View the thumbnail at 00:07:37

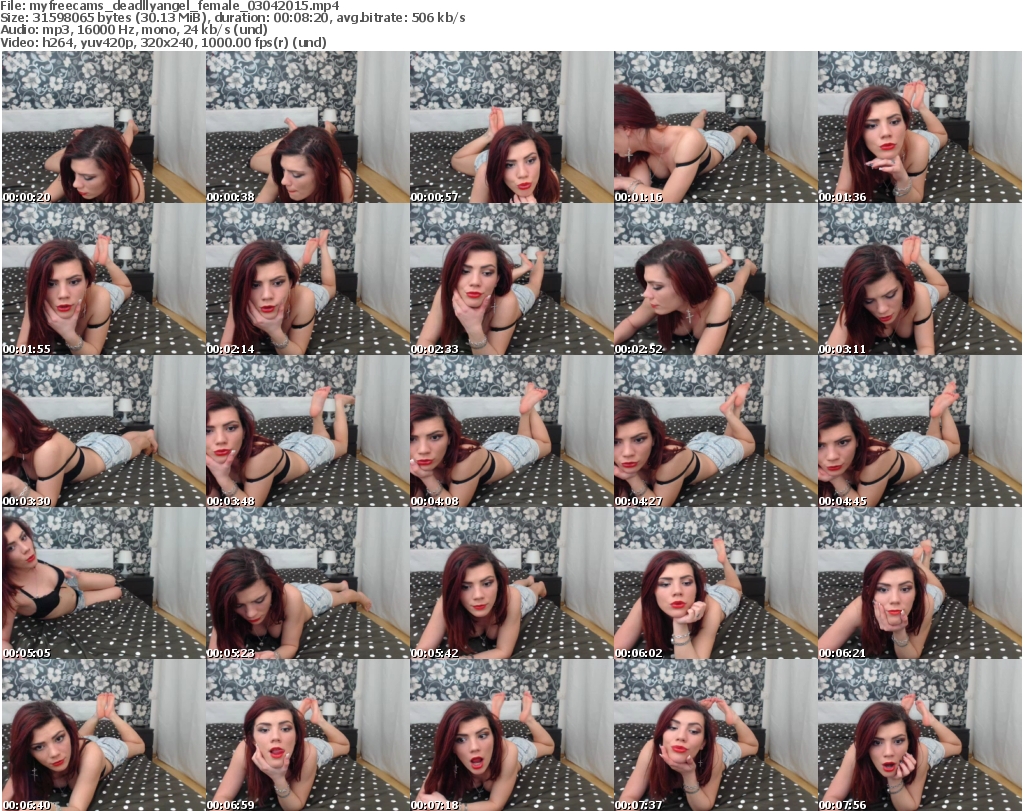(x=715, y=735)
